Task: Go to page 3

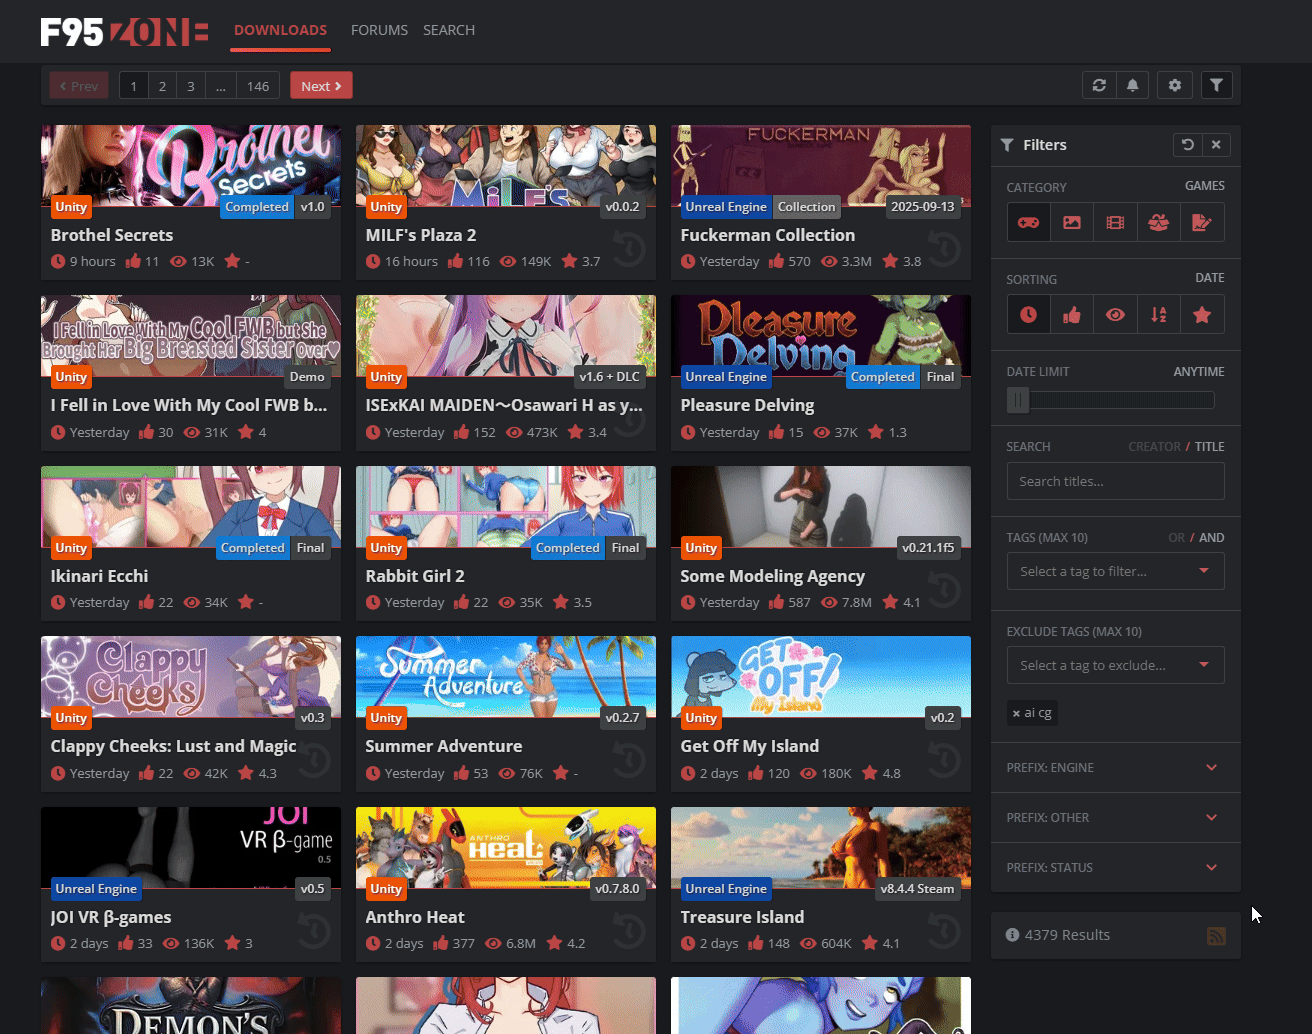Action: coord(191,86)
